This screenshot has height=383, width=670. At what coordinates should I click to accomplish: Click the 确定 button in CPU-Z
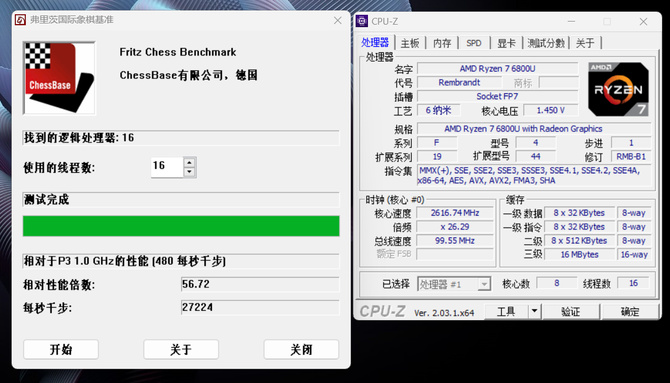(630, 312)
